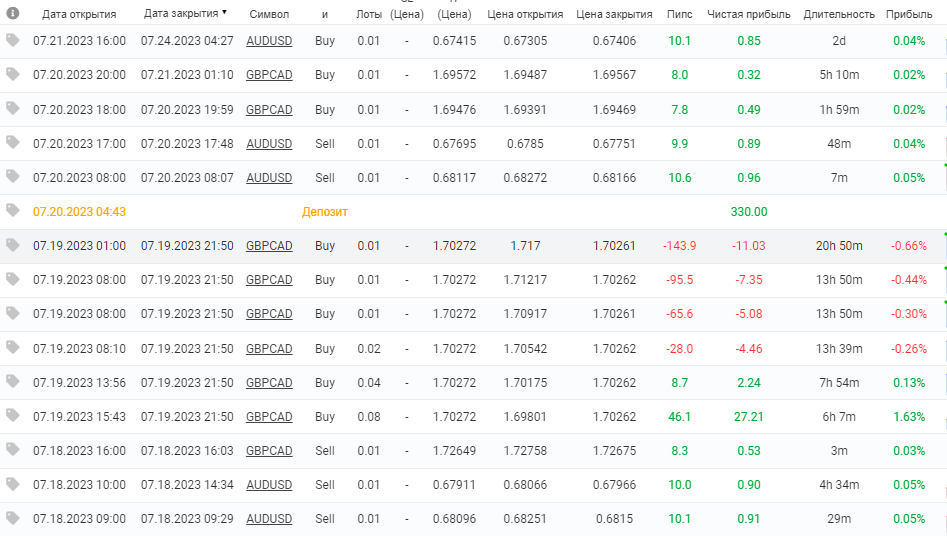This screenshot has width=947, height=536.
Task: Click the Символ column header
Action: click(x=269, y=14)
